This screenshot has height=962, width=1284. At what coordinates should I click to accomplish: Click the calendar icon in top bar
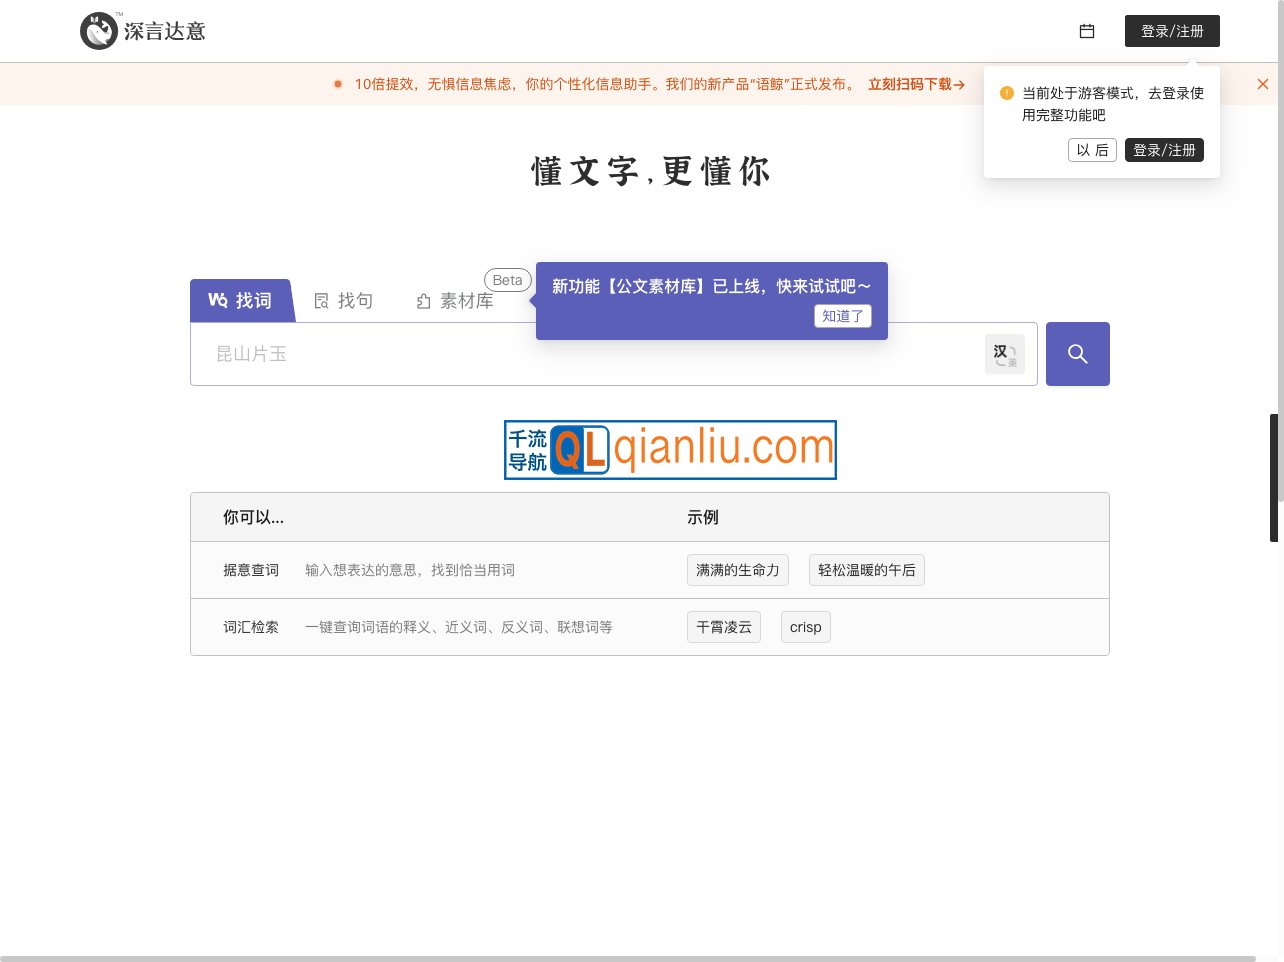[1087, 31]
